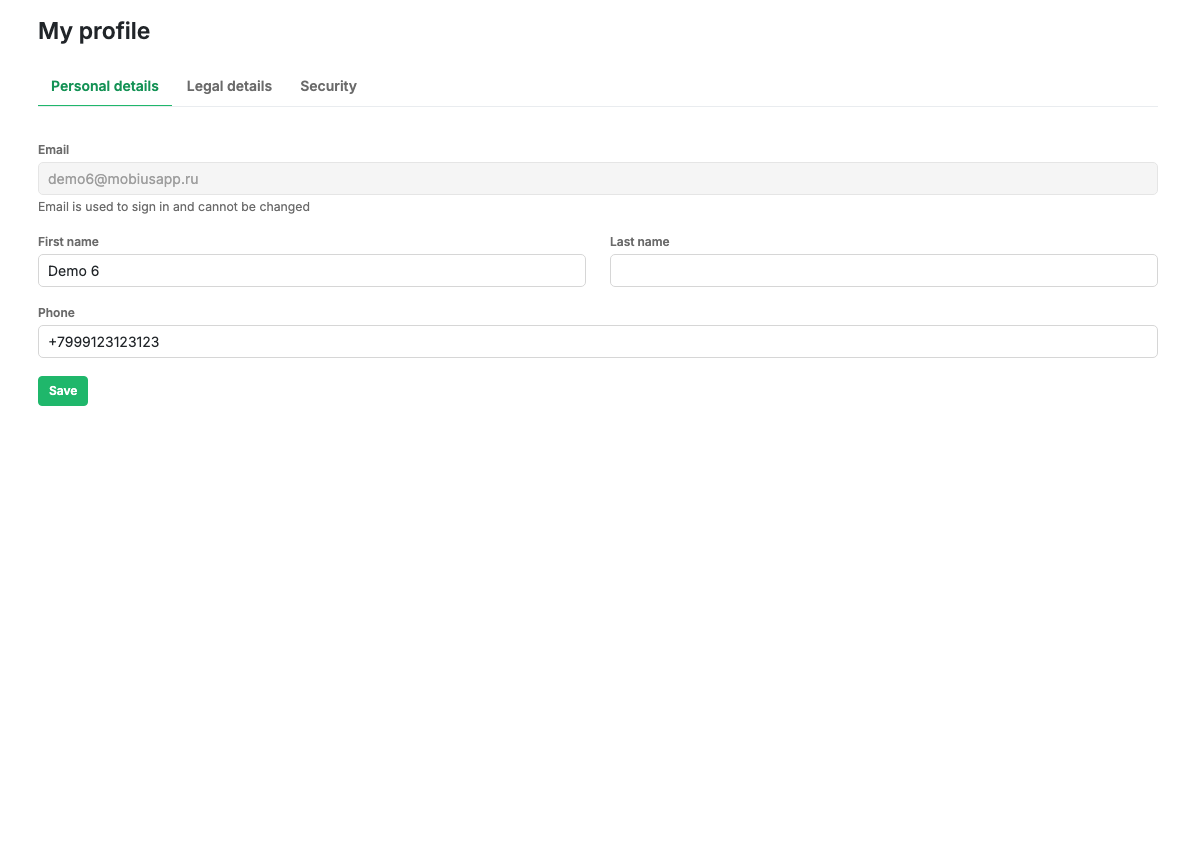Viewport: 1196px width, 848px height.
Task: Go to the Security tab
Action: (328, 86)
